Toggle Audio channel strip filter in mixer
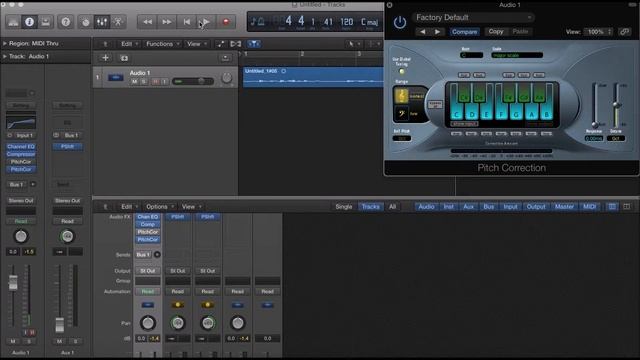640x360 pixels. [x=426, y=207]
